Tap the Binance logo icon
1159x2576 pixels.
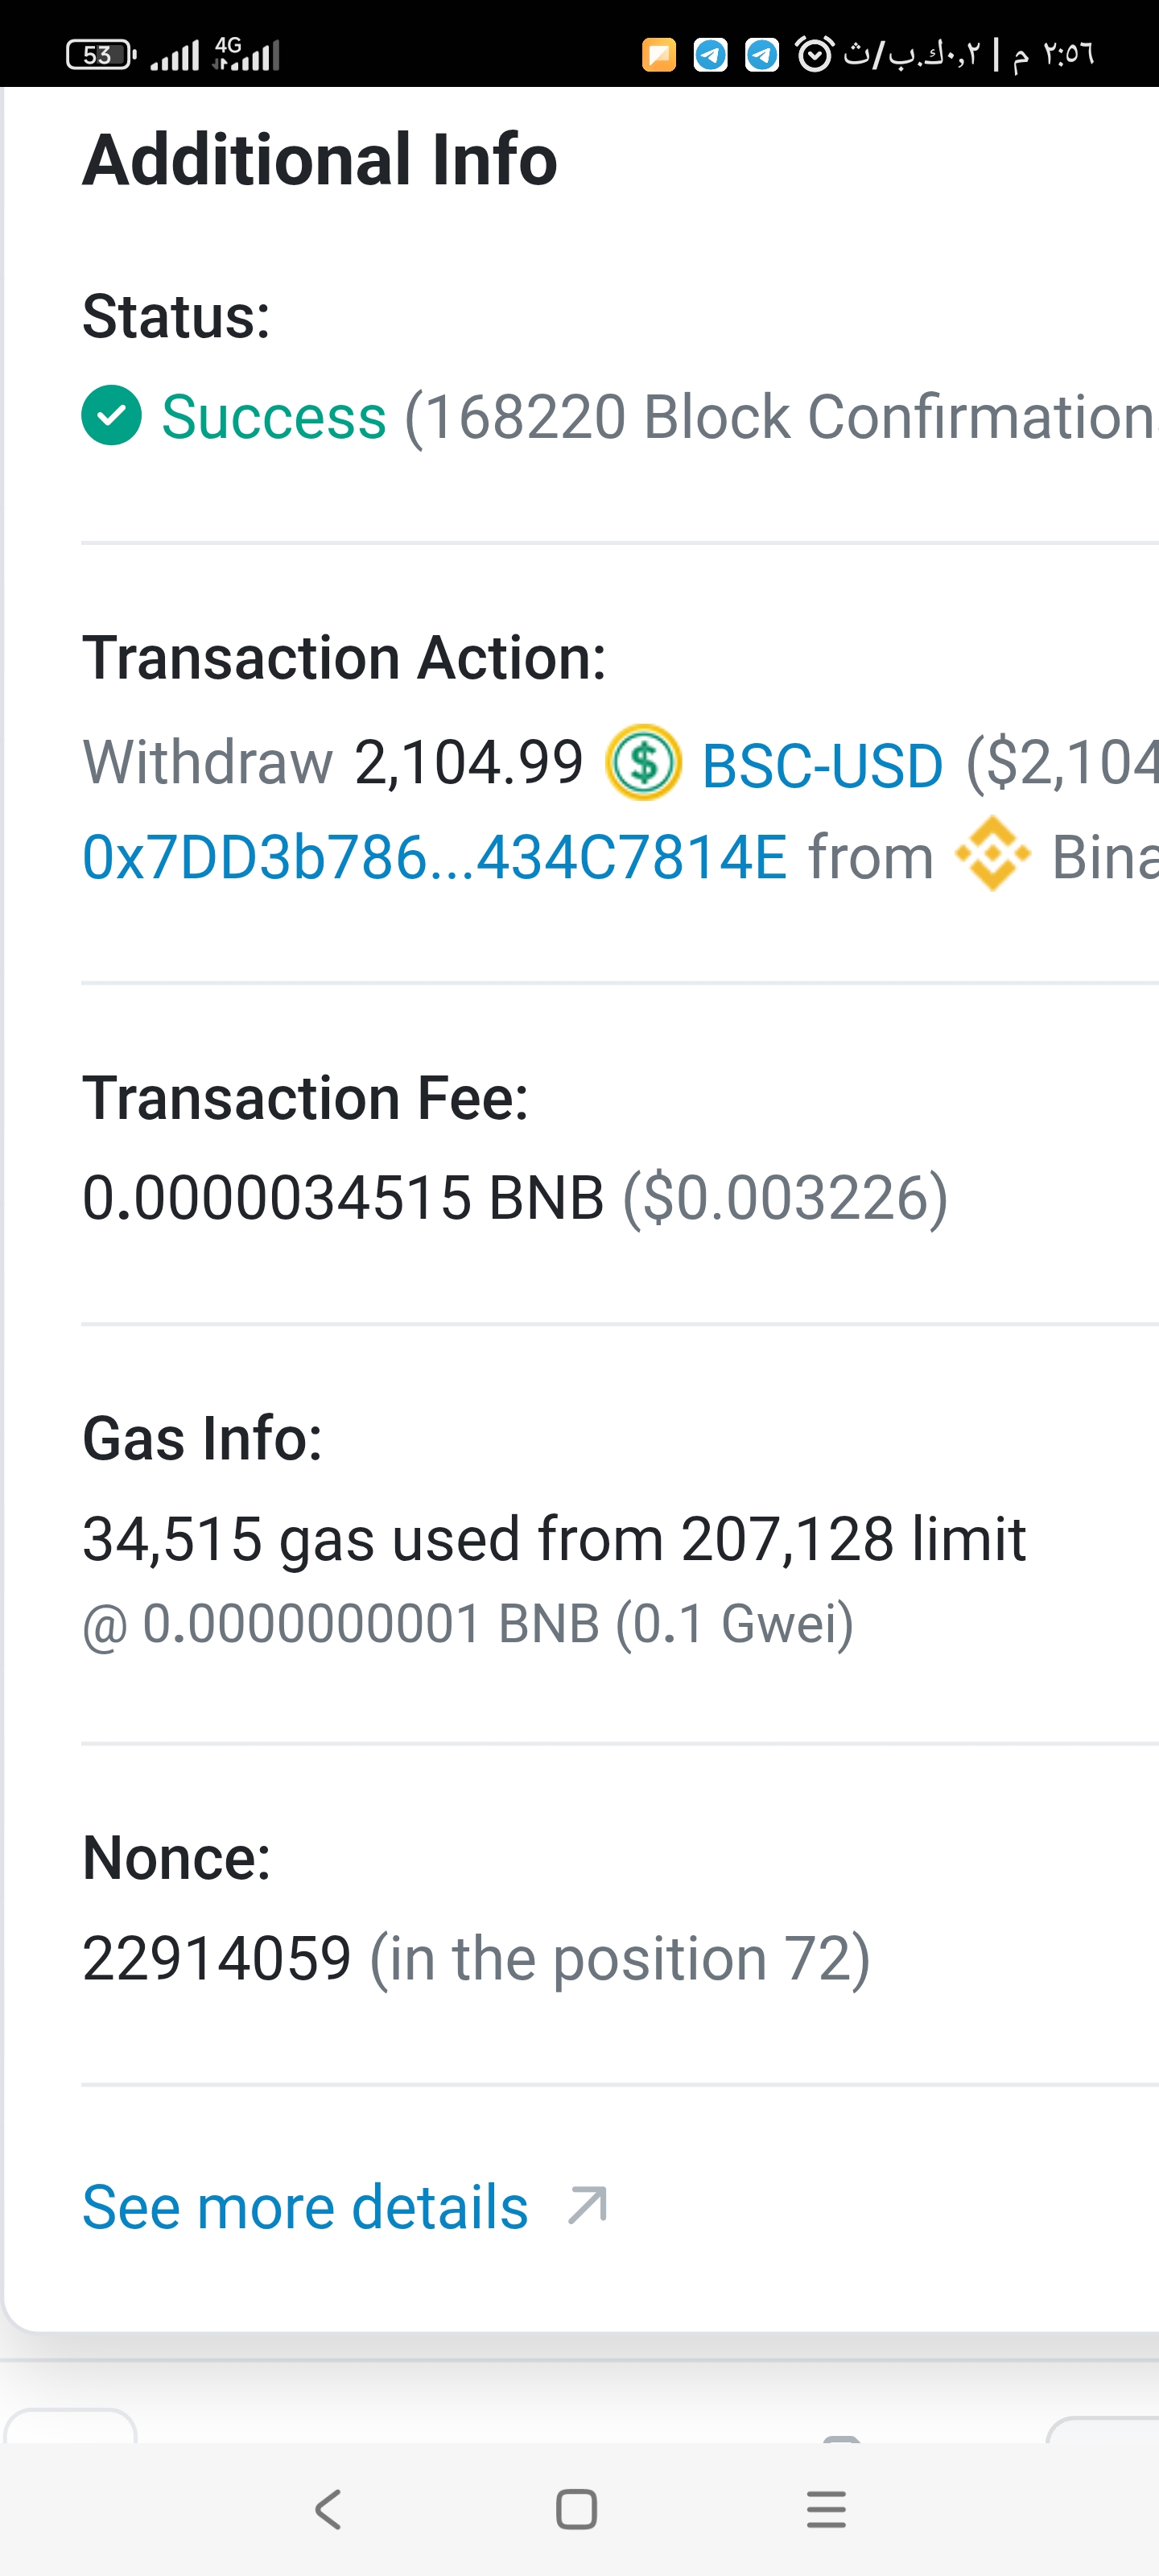[x=992, y=855]
